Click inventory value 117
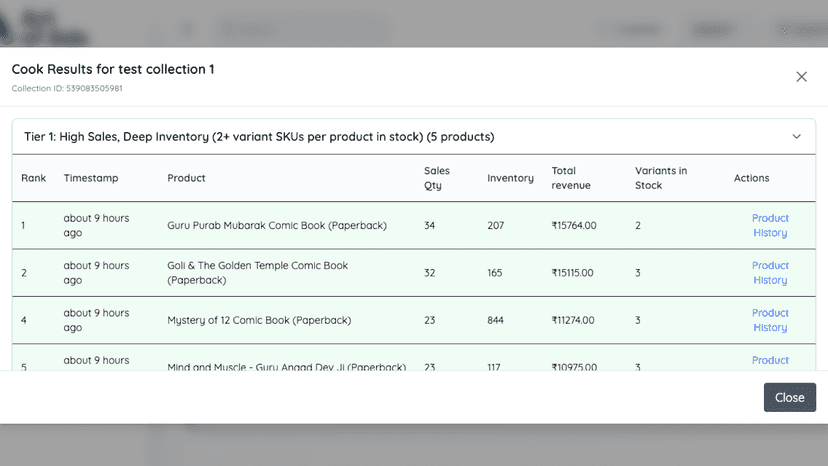The width and height of the screenshot is (828, 466). [493, 367]
